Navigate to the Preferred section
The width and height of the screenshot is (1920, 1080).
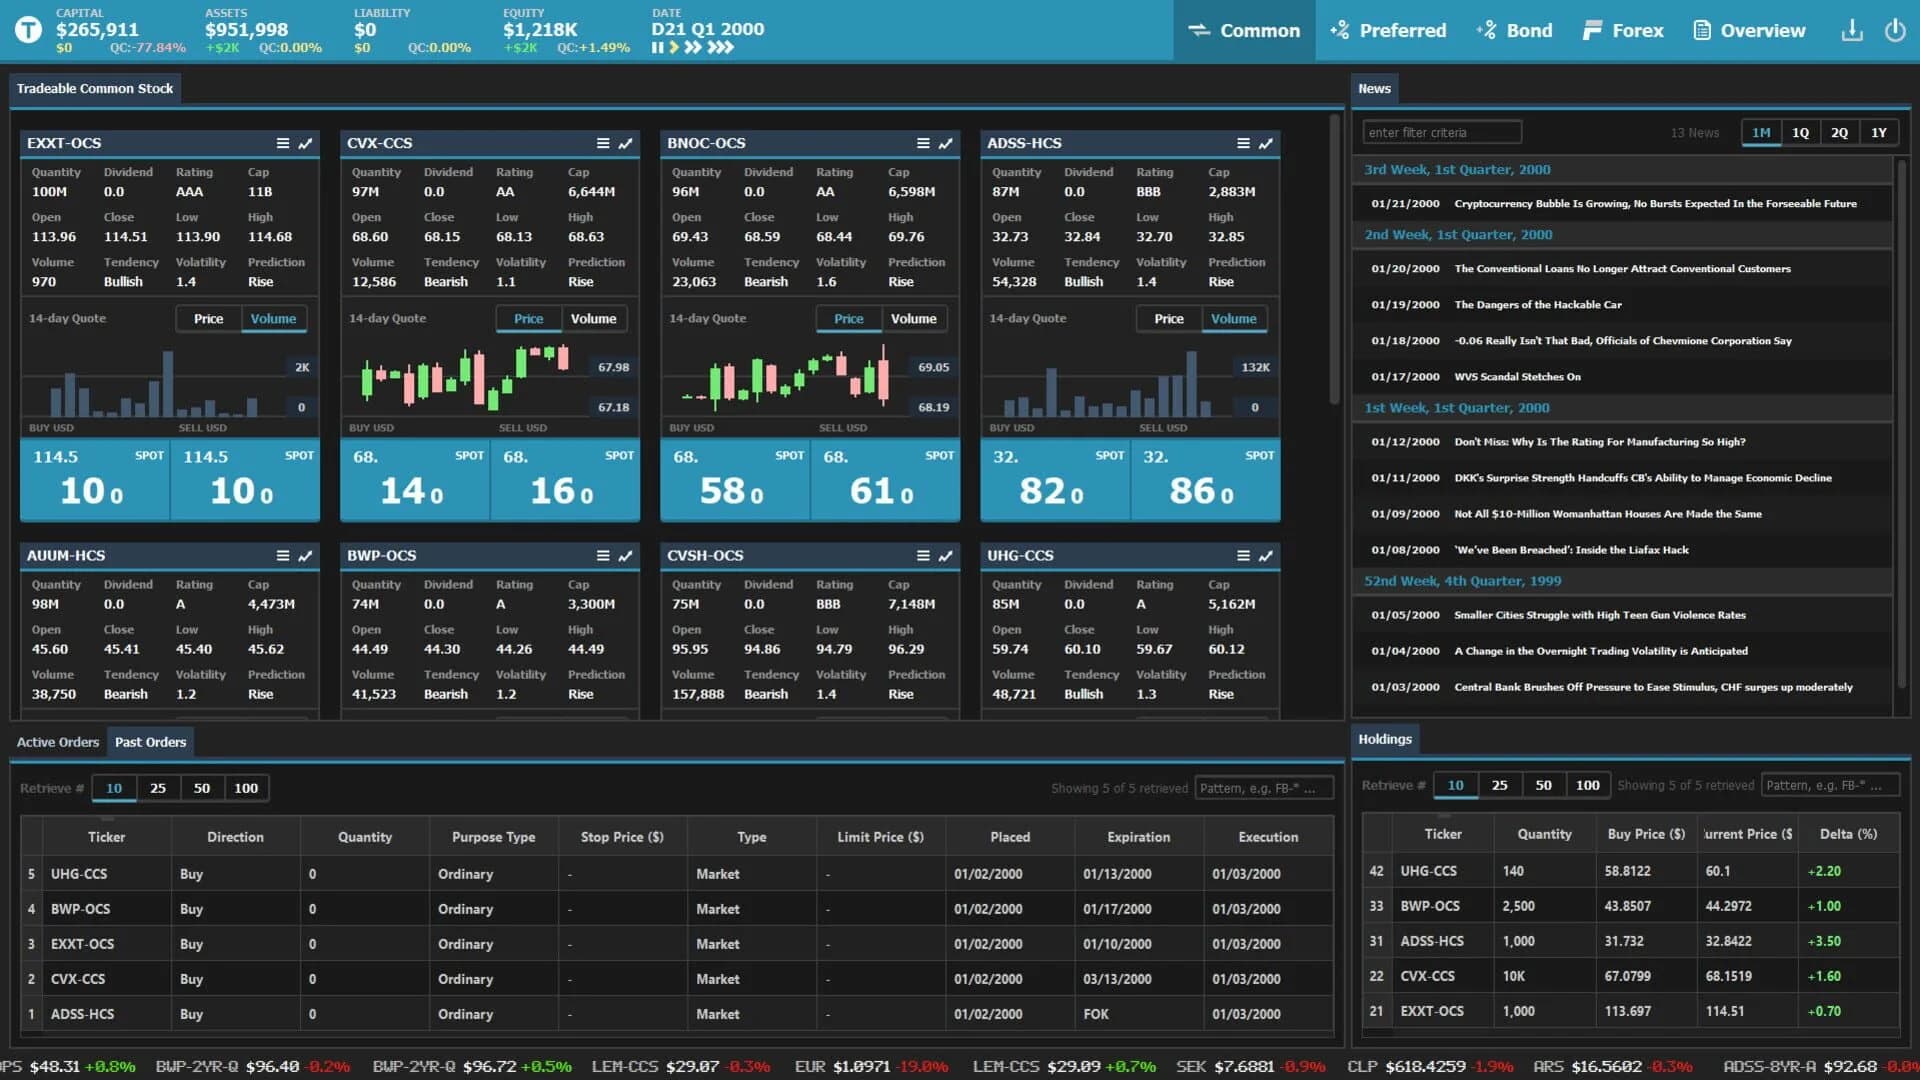1388,30
